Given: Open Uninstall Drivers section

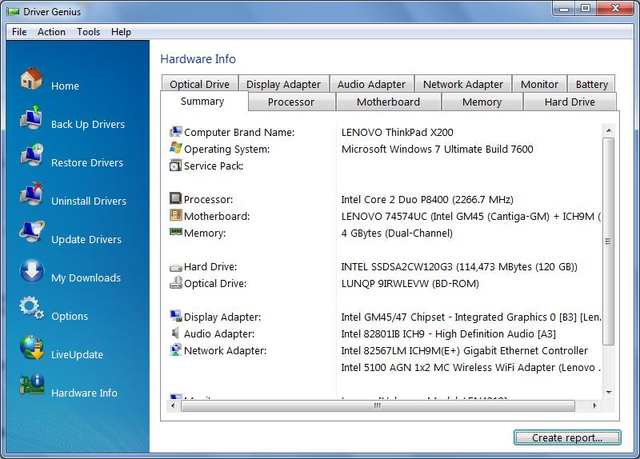Looking at the screenshot, I should [89, 201].
